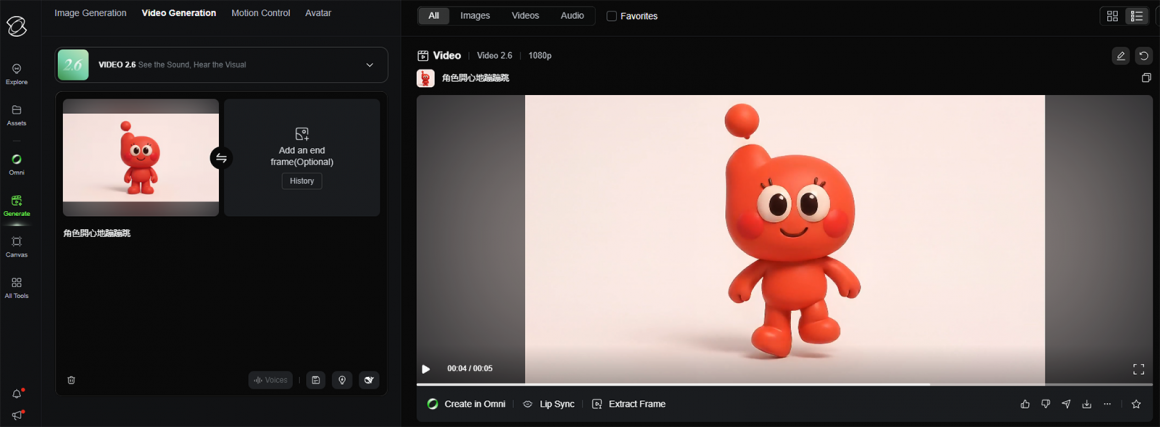This screenshot has height=427, width=1160.
Task: Open the Motion Control tab
Action: 260,13
